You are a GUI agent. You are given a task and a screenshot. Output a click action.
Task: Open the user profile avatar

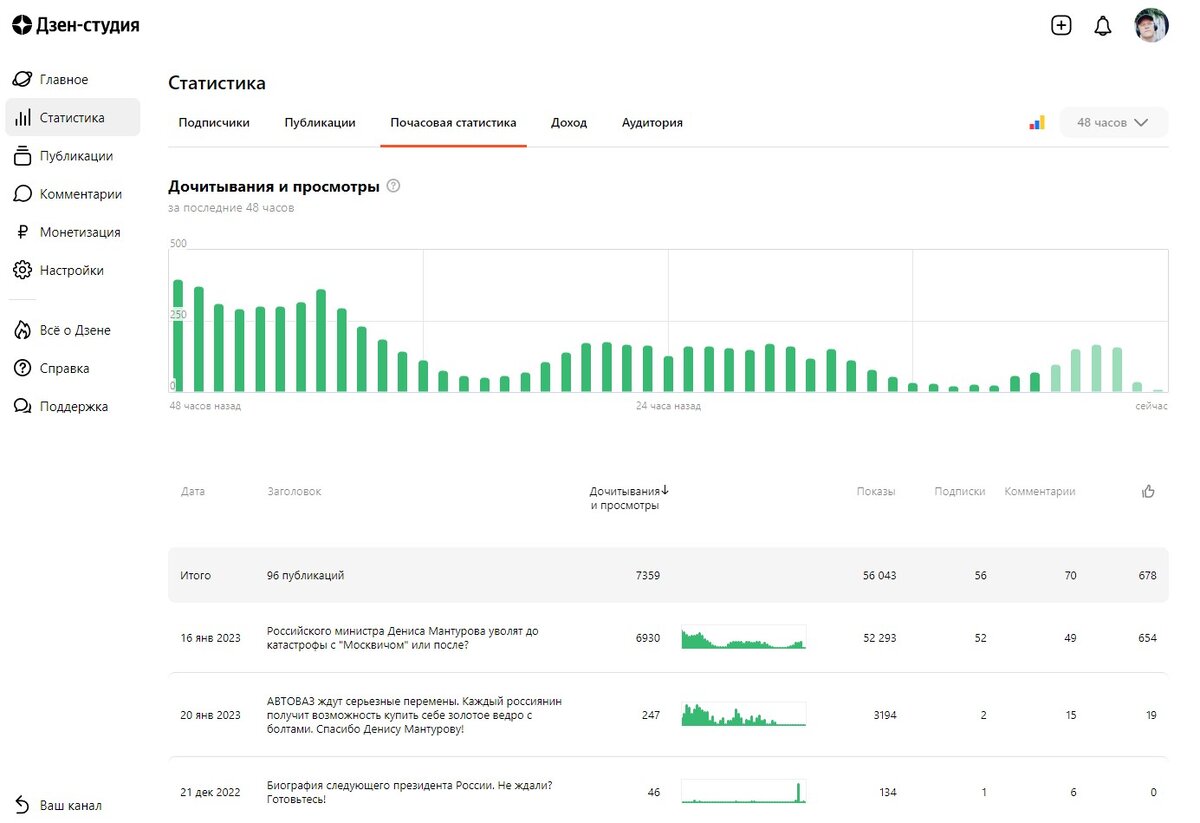click(x=1151, y=26)
